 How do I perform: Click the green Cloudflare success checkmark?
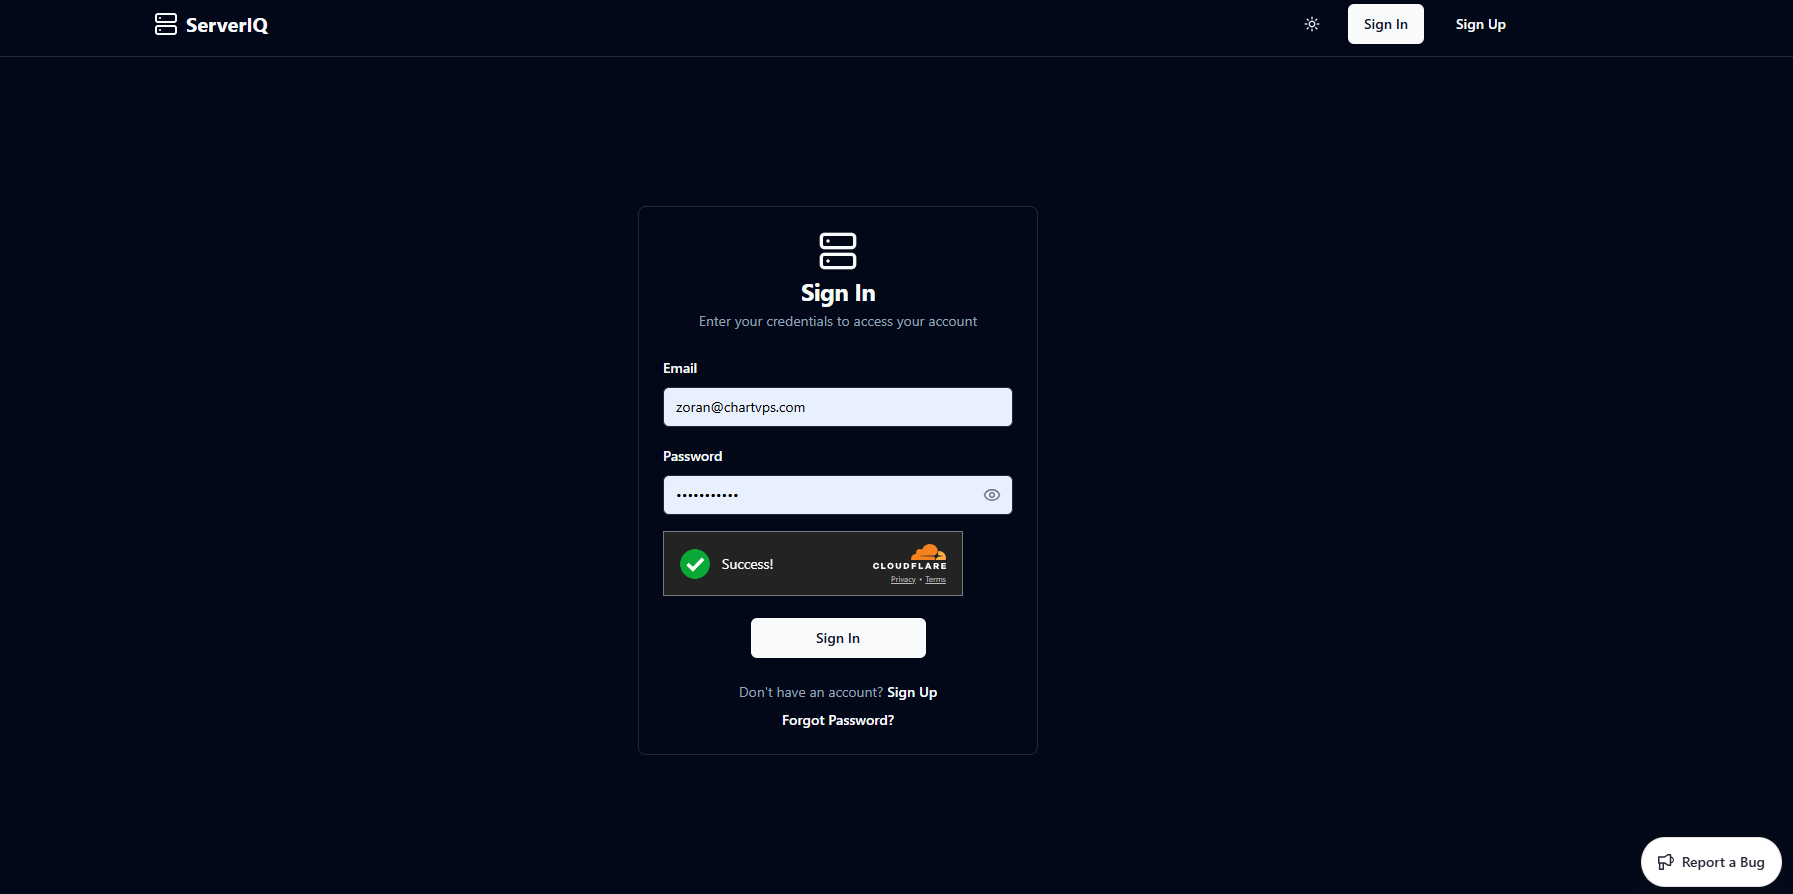pos(695,564)
